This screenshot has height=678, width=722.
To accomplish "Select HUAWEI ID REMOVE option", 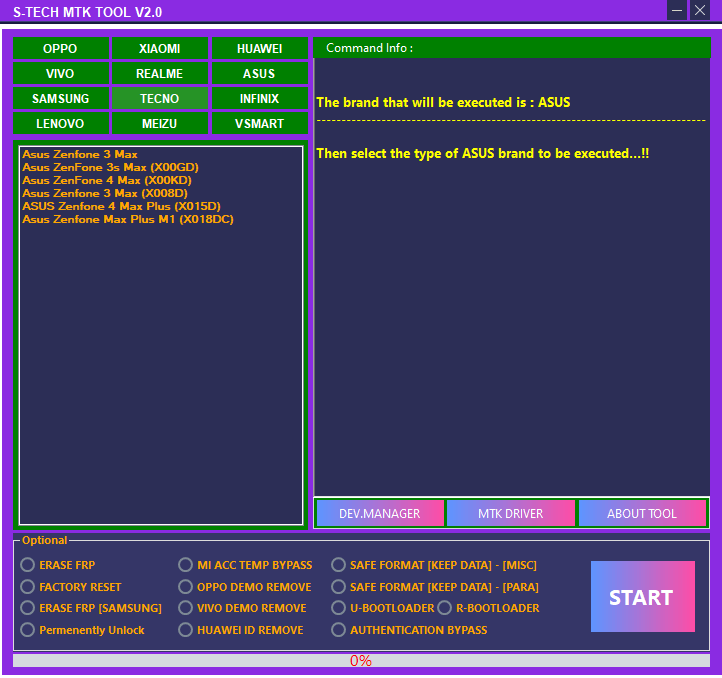I will 241,630.
